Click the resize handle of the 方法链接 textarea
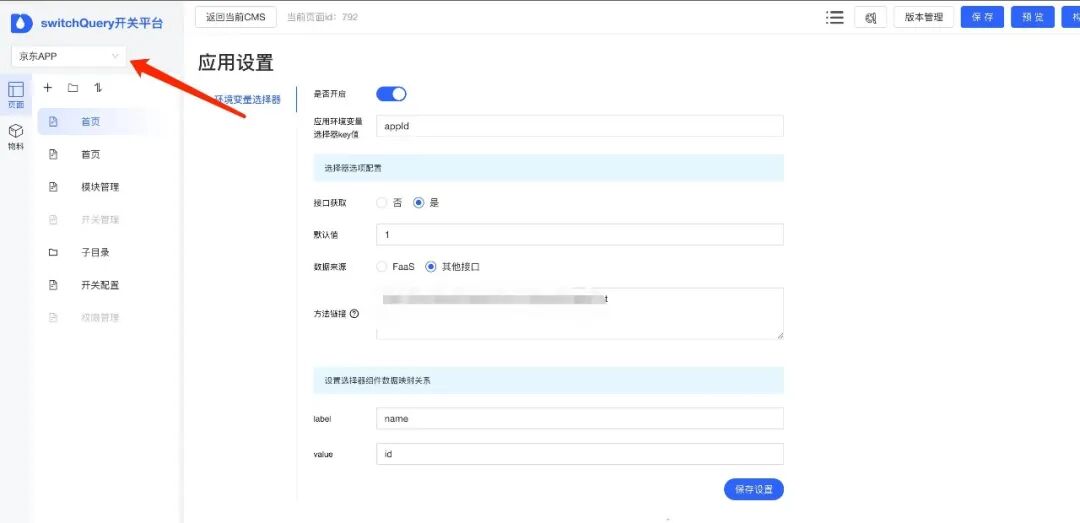Screen dimensions: 1080x523 coord(780,335)
